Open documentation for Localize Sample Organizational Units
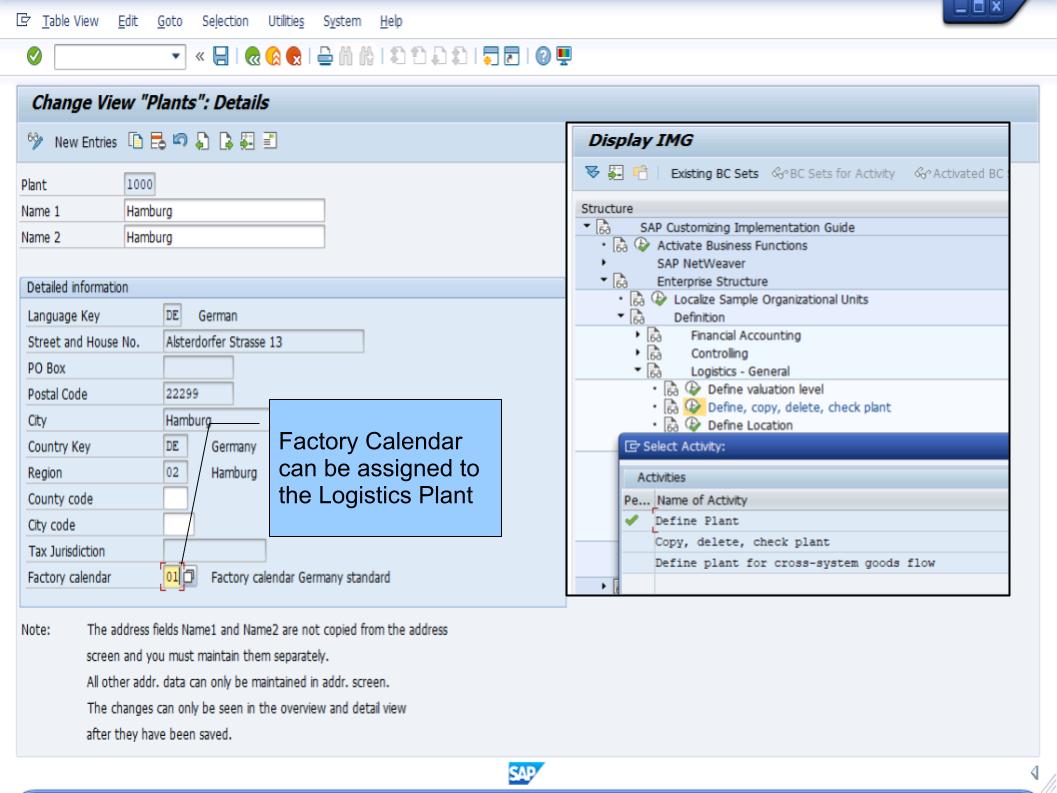The height and width of the screenshot is (793, 1057). click(x=638, y=299)
